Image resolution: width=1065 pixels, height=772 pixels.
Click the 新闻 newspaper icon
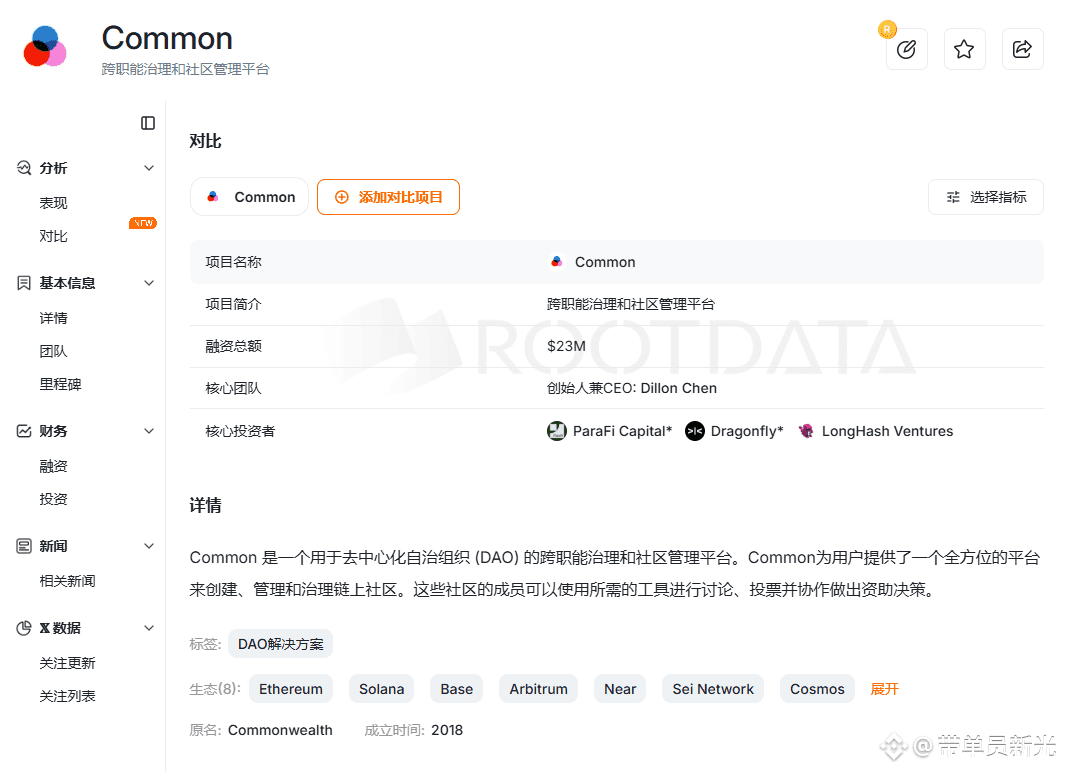tap(24, 546)
